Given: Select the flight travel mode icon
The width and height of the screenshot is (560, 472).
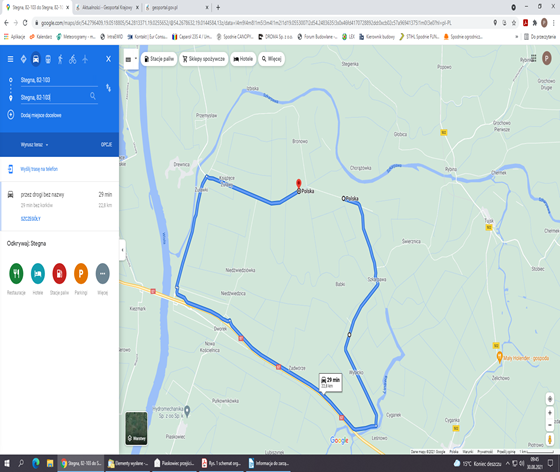Looking at the screenshot, I should (x=85, y=59).
